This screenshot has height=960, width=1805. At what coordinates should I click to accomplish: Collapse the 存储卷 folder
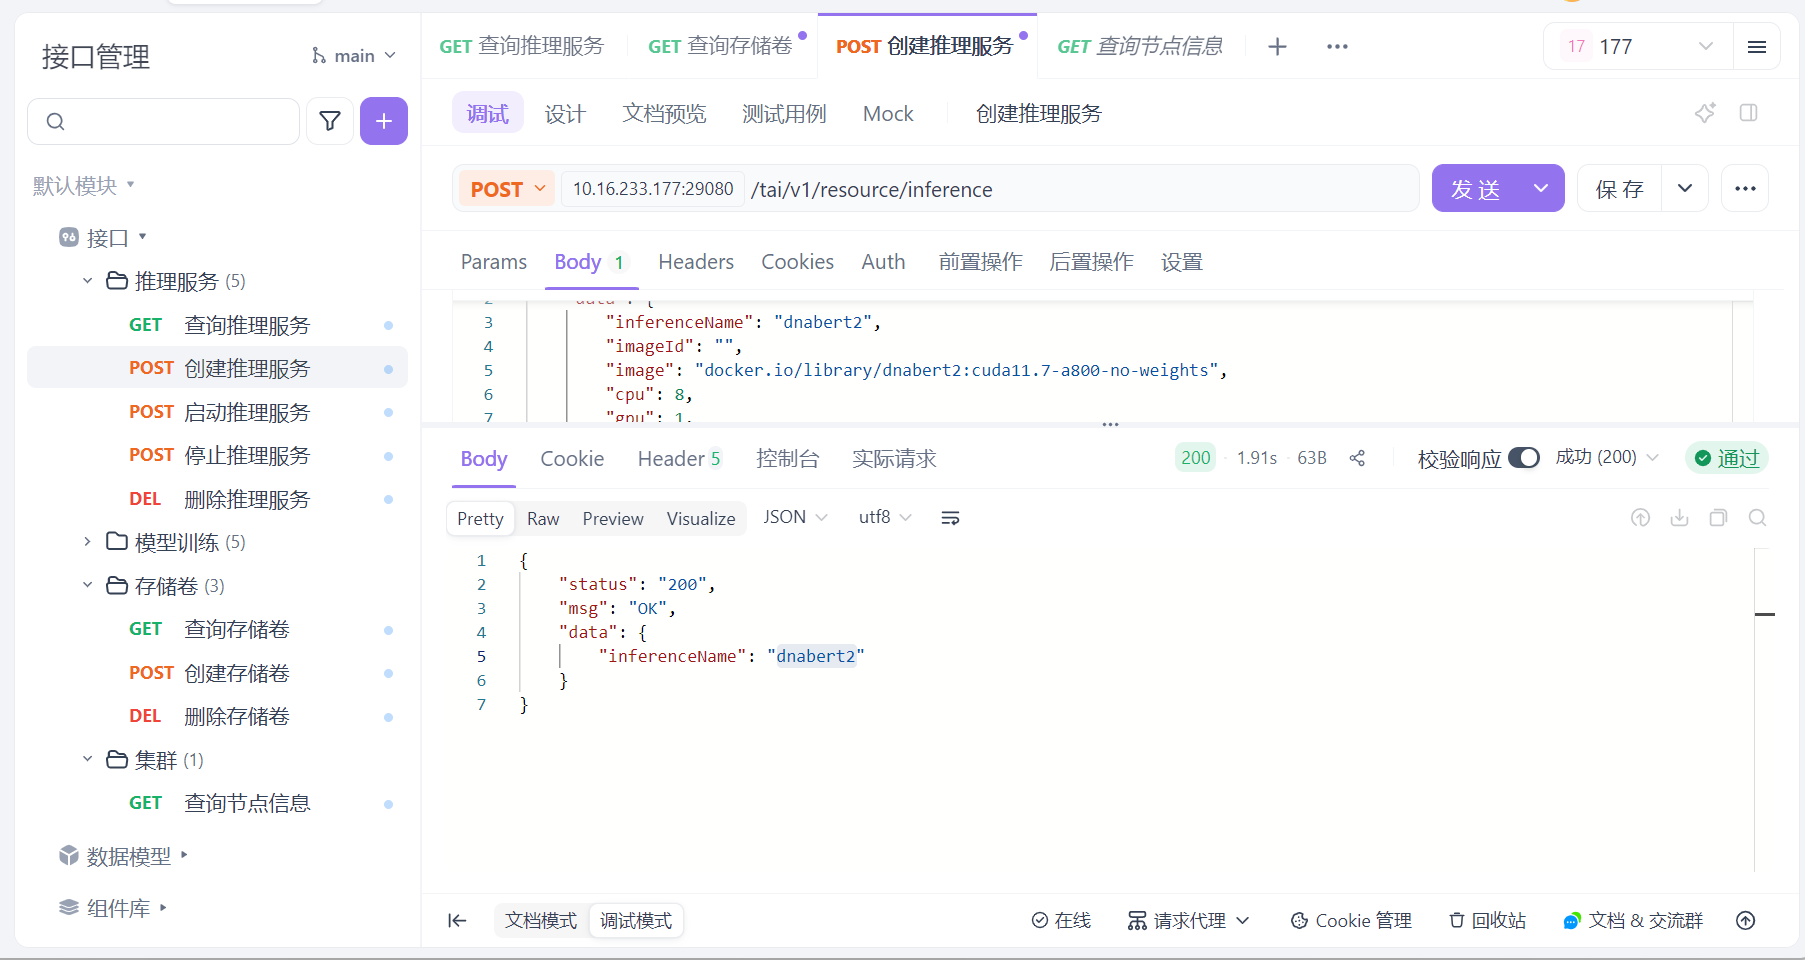click(x=87, y=585)
